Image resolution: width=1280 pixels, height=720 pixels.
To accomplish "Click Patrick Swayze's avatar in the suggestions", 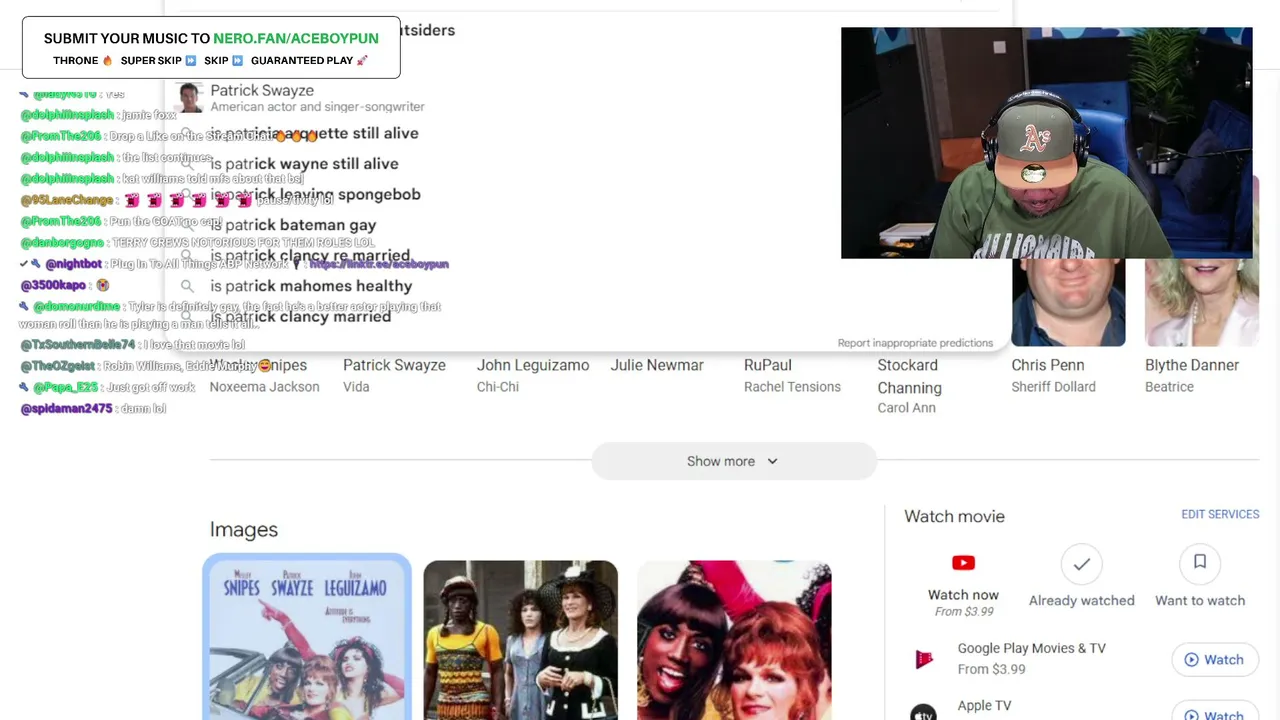I will click(189, 97).
